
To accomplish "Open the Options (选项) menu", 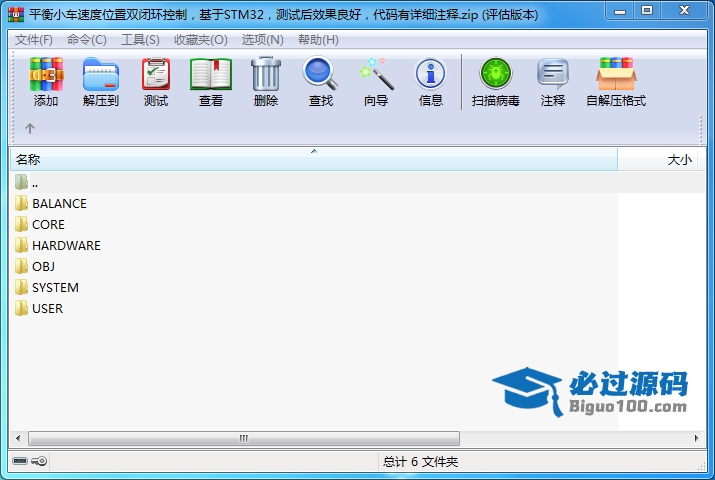I will (x=262, y=40).
